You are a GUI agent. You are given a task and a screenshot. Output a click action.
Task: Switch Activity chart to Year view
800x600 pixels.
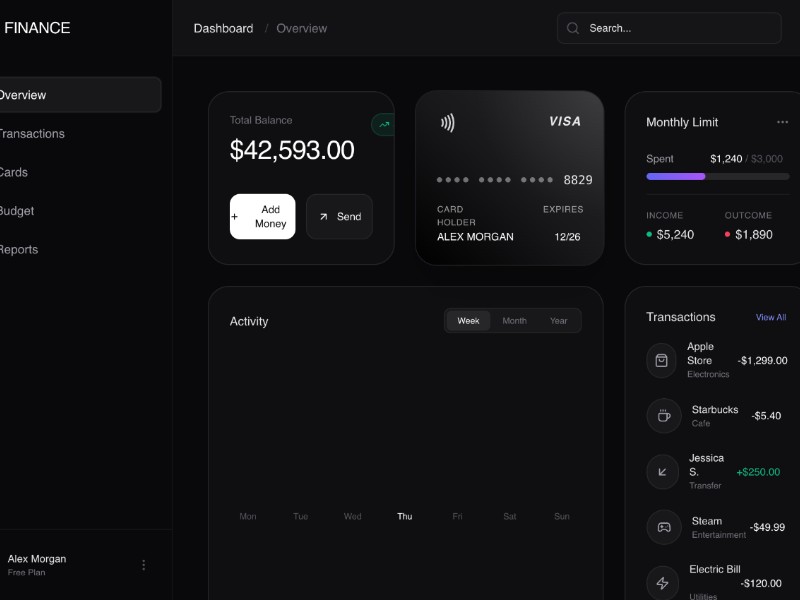click(558, 321)
